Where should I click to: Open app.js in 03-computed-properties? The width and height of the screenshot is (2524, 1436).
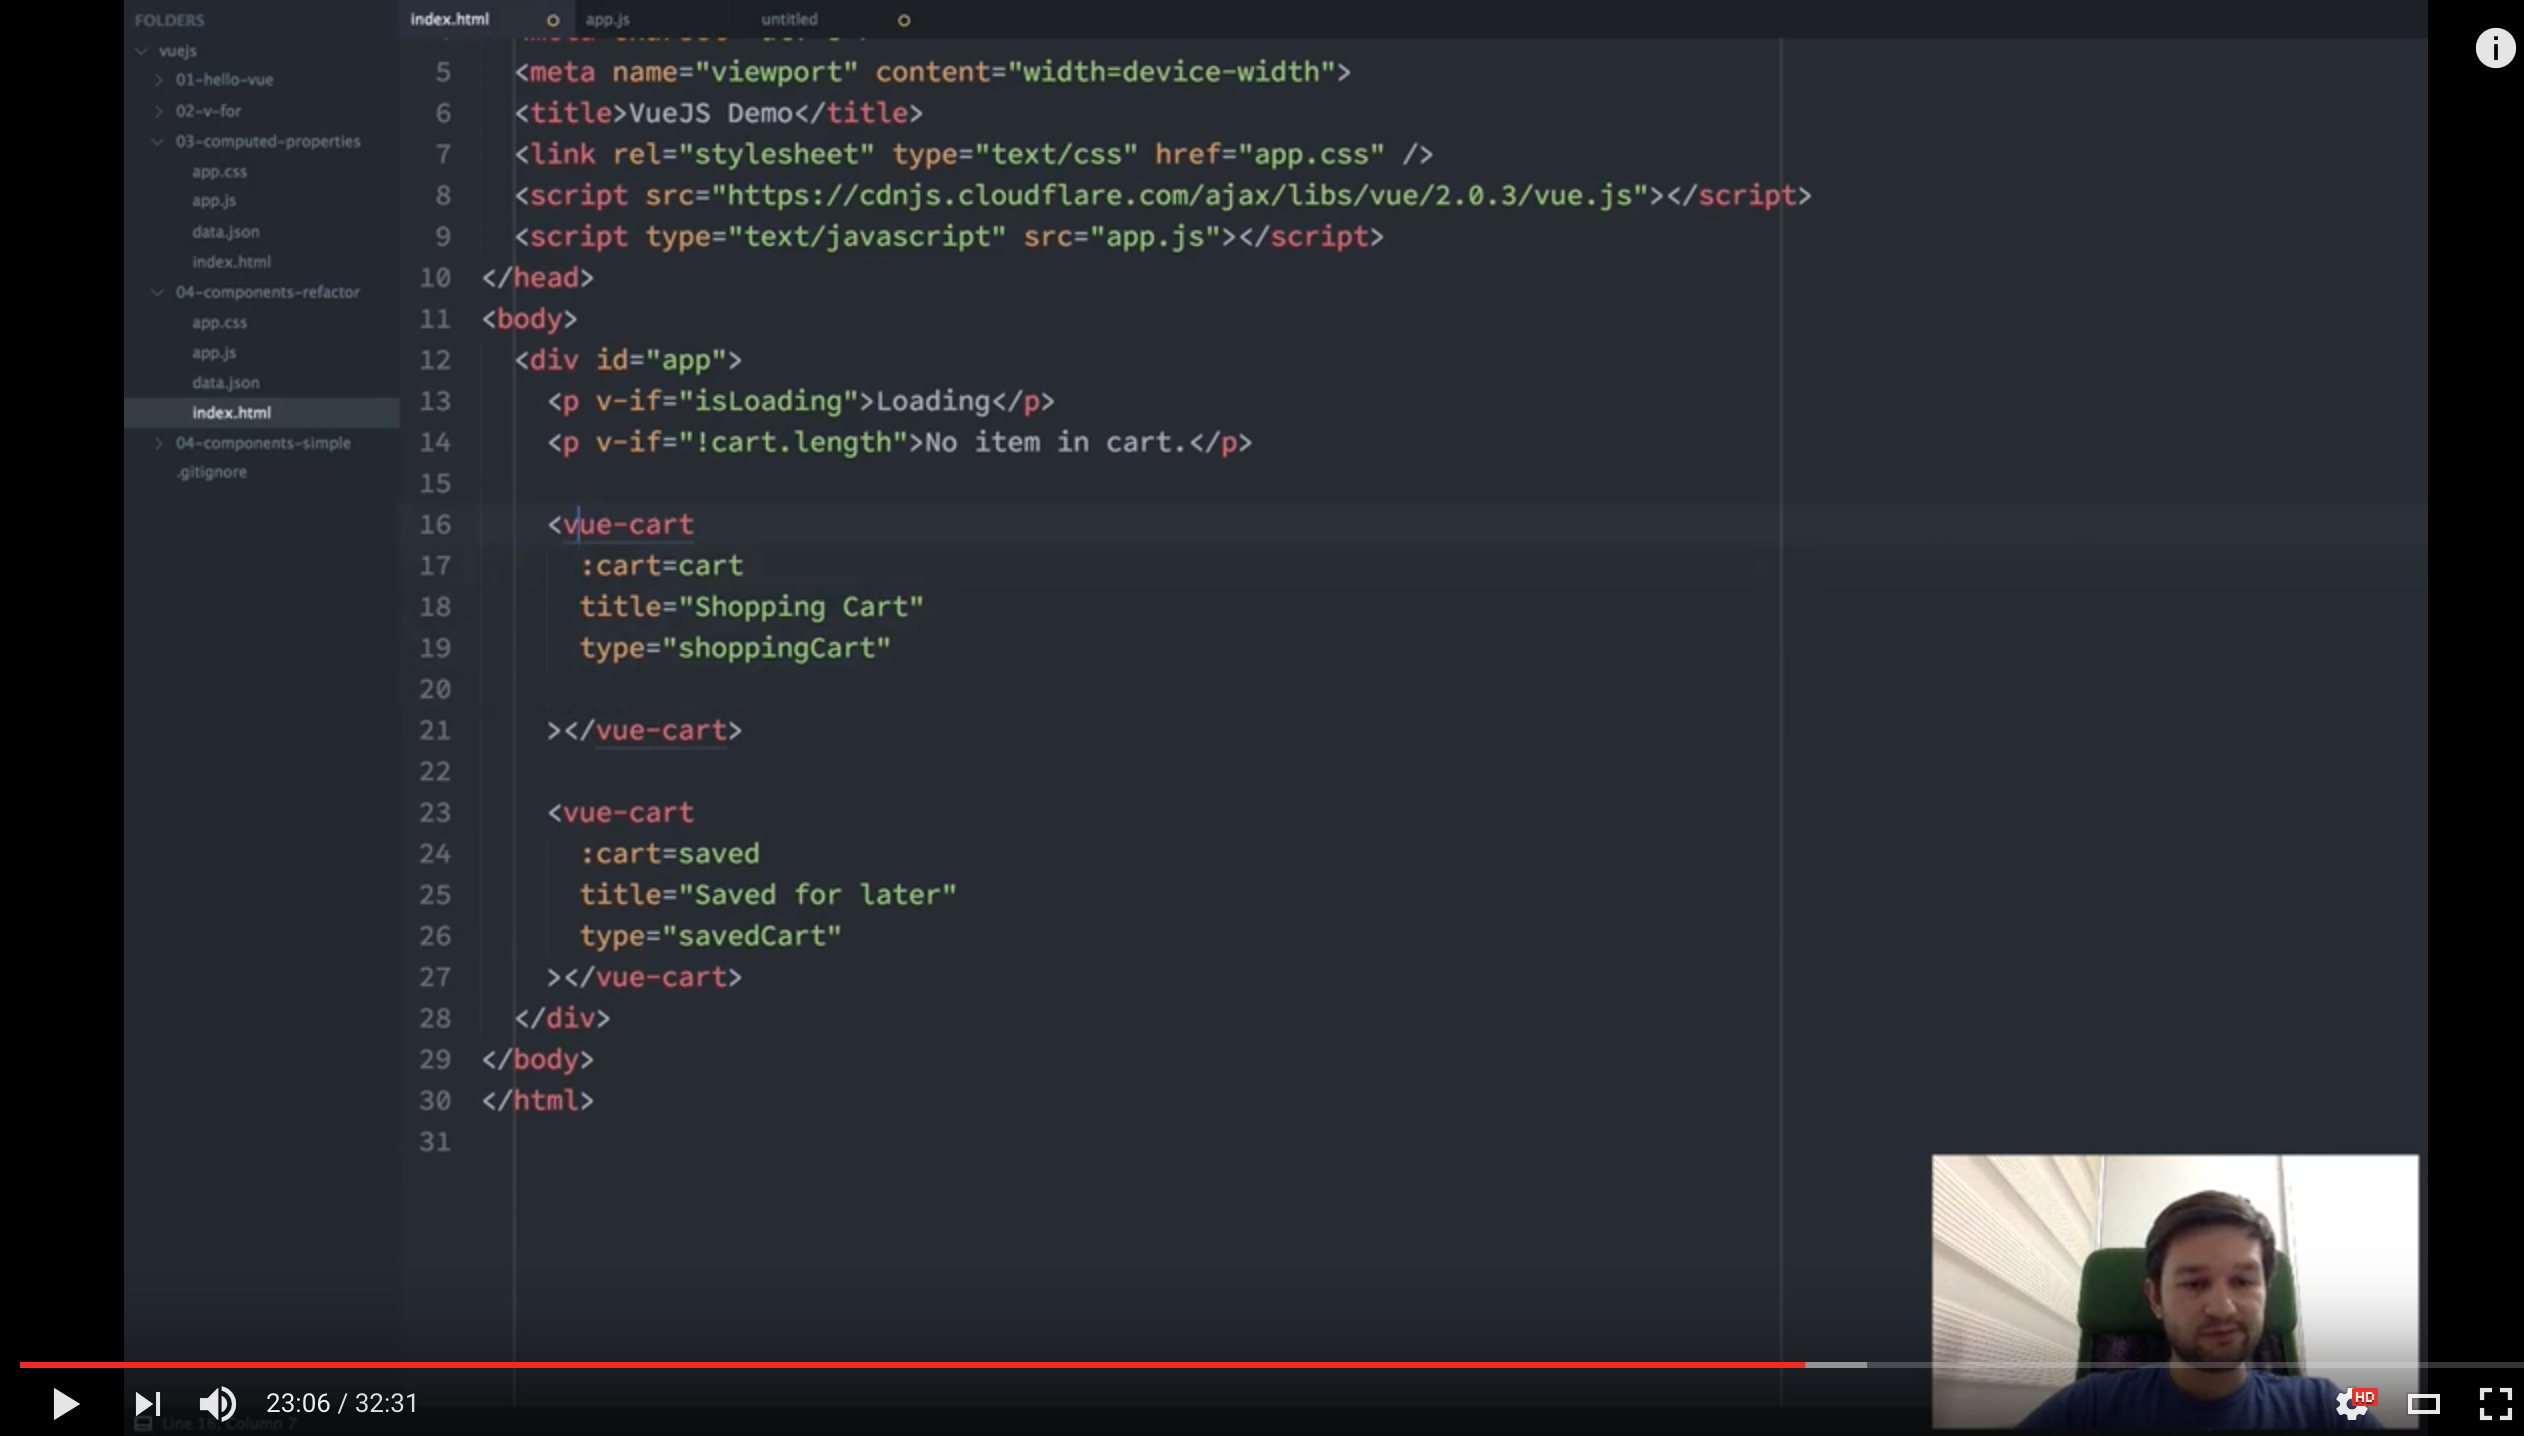(214, 201)
